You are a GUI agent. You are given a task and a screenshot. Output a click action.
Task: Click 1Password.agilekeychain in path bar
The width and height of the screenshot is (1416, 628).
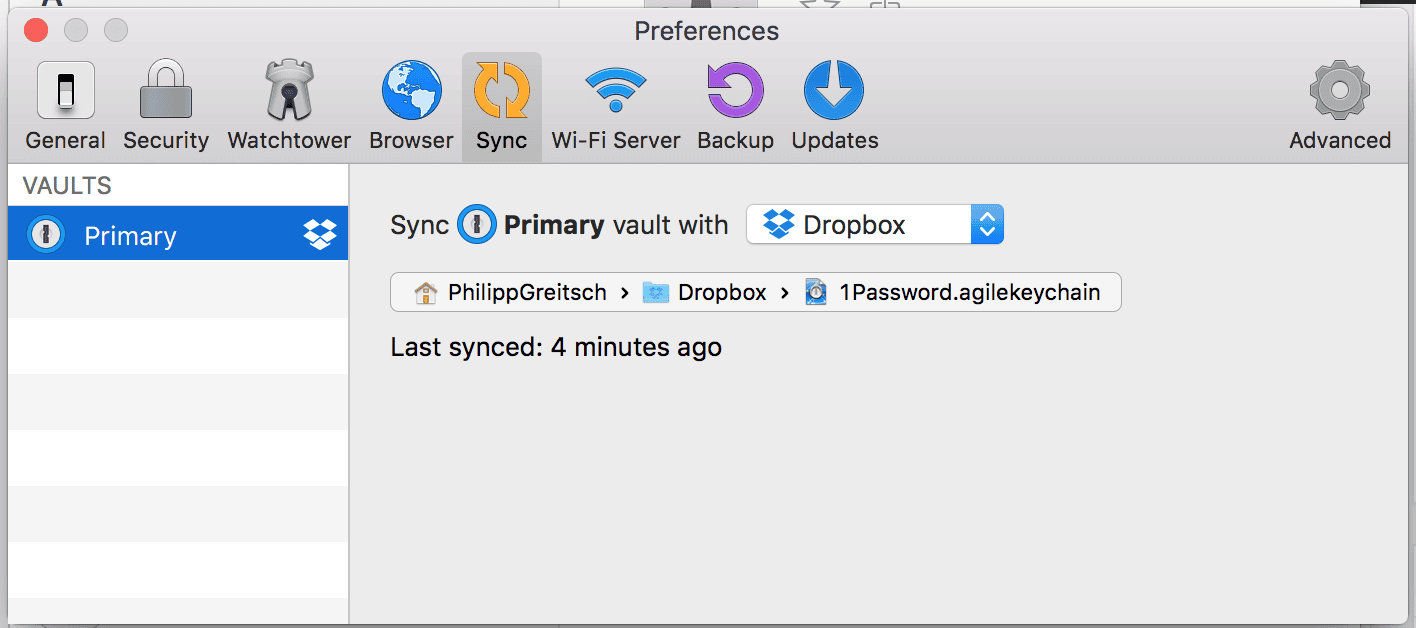pos(956,293)
